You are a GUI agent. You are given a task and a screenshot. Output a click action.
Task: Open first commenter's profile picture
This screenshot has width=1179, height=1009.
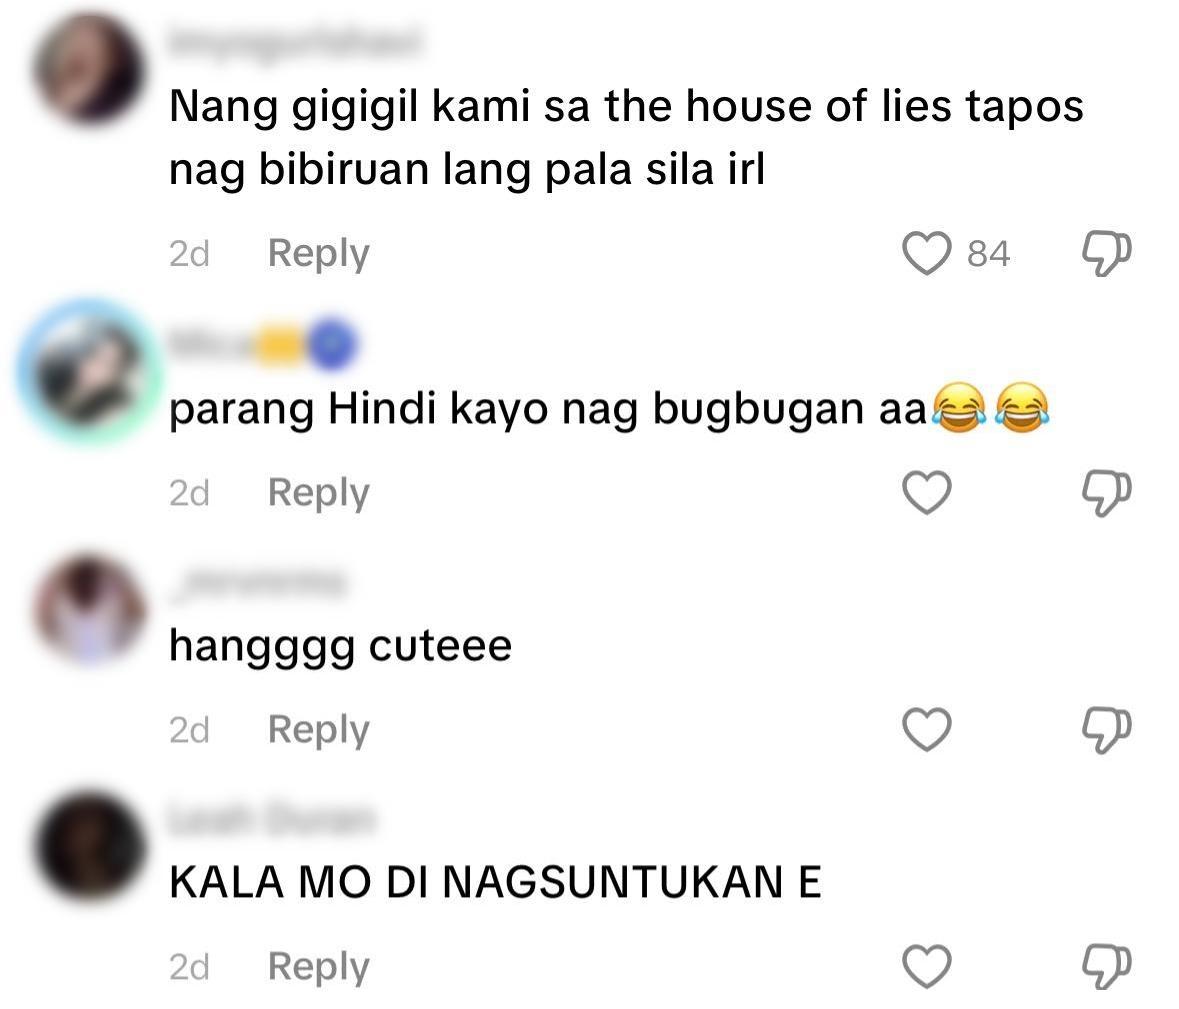(88, 70)
